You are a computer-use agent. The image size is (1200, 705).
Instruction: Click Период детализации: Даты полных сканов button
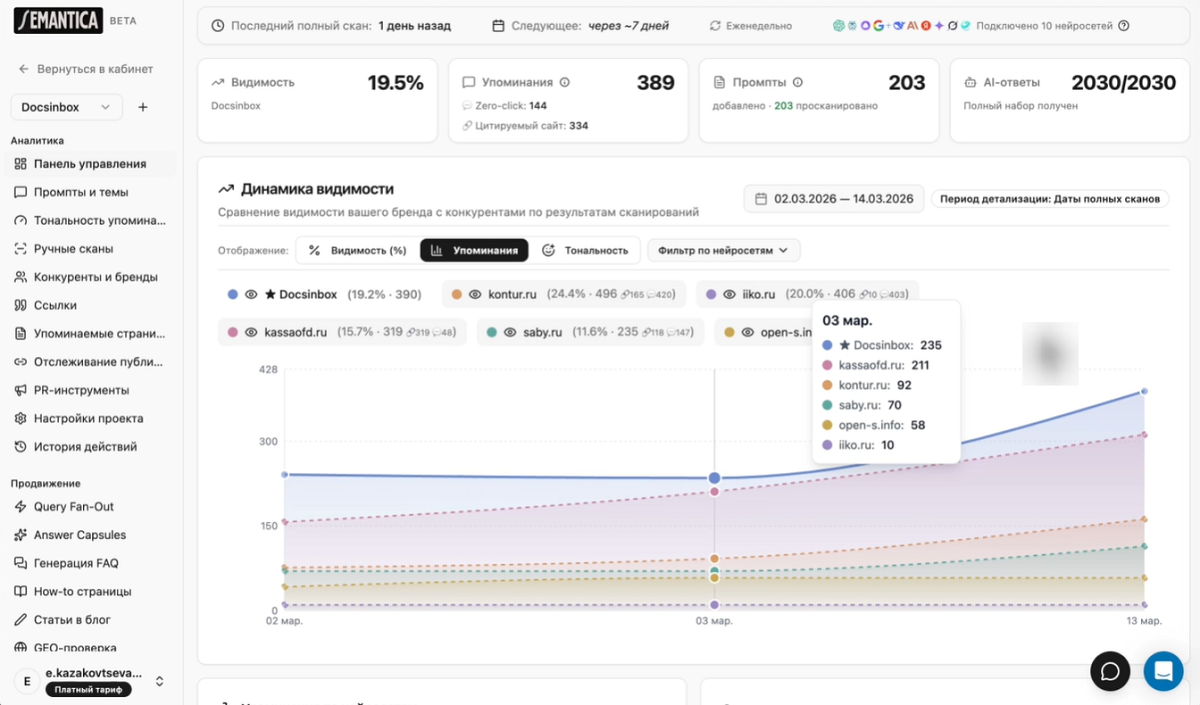[1049, 199]
